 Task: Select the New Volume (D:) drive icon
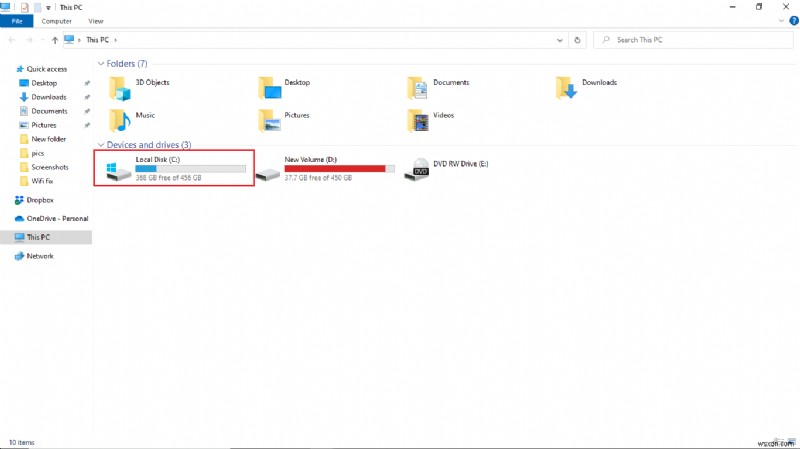(x=268, y=174)
